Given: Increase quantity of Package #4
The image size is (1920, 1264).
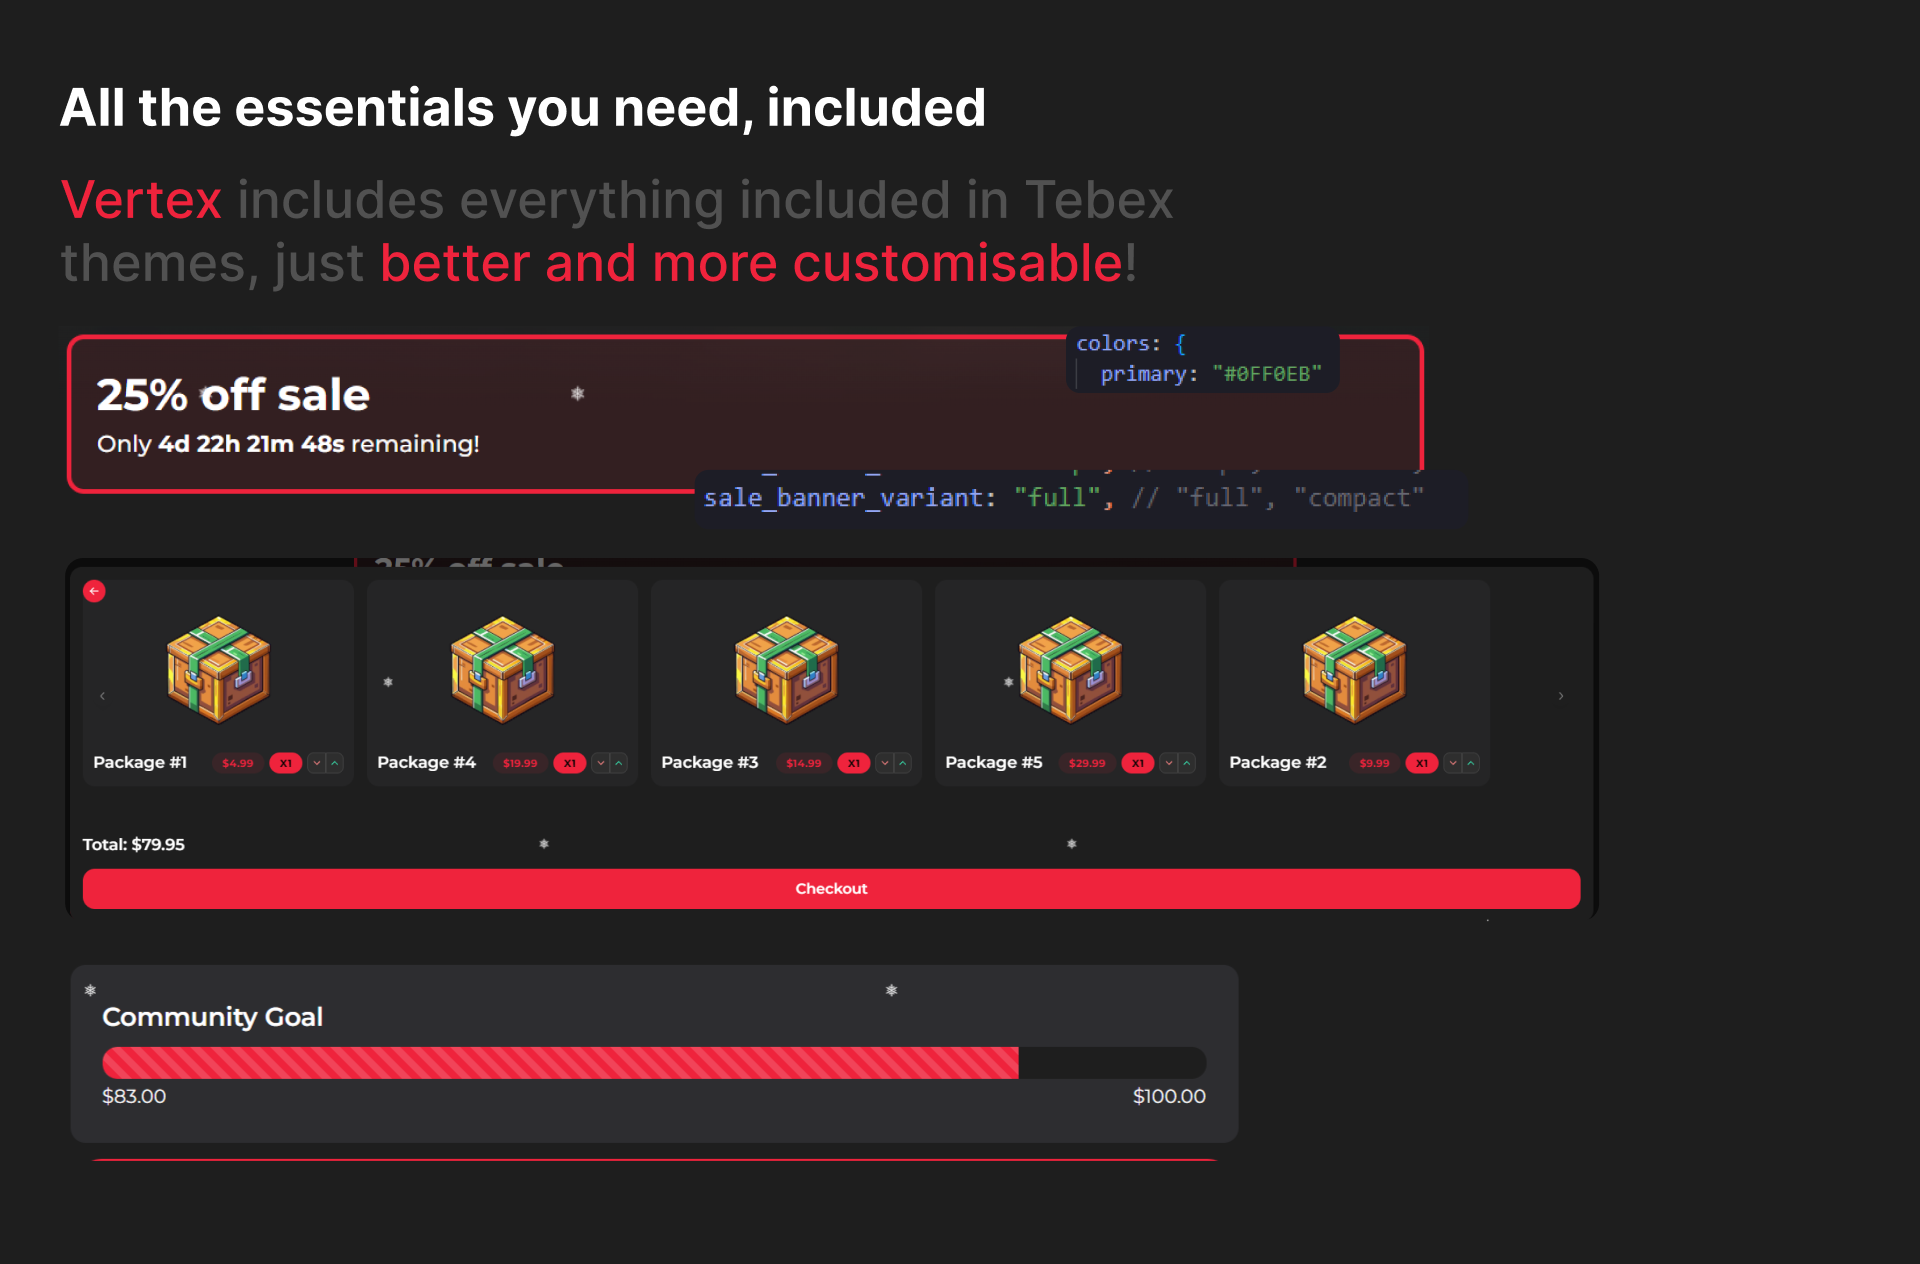Looking at the screenshot, I should [x=619, y=763].
